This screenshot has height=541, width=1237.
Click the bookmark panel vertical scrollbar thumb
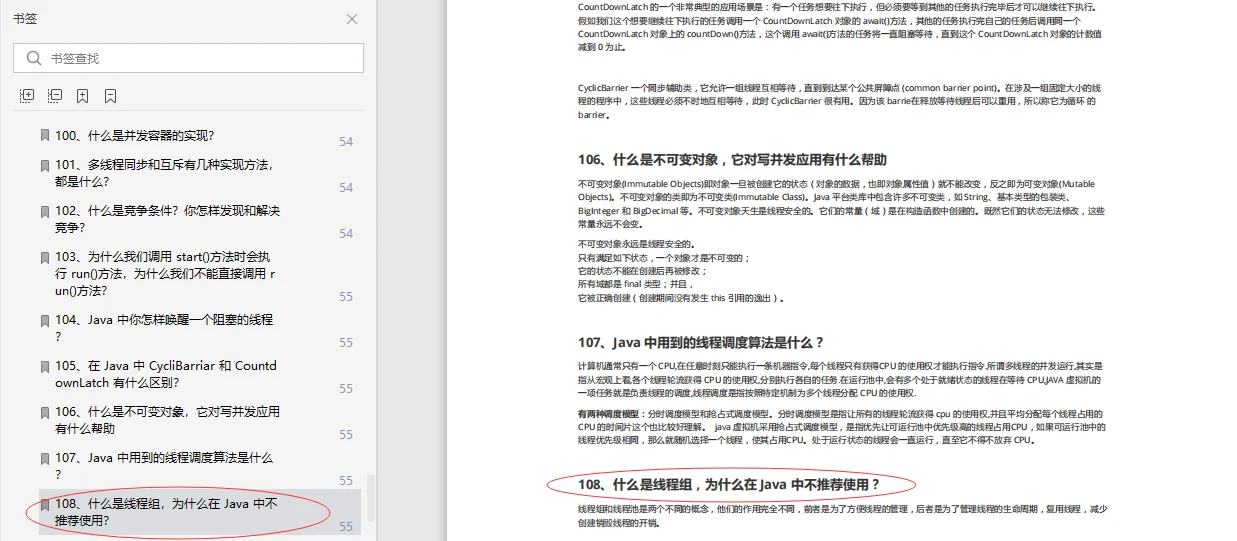(x=371, y=497)
